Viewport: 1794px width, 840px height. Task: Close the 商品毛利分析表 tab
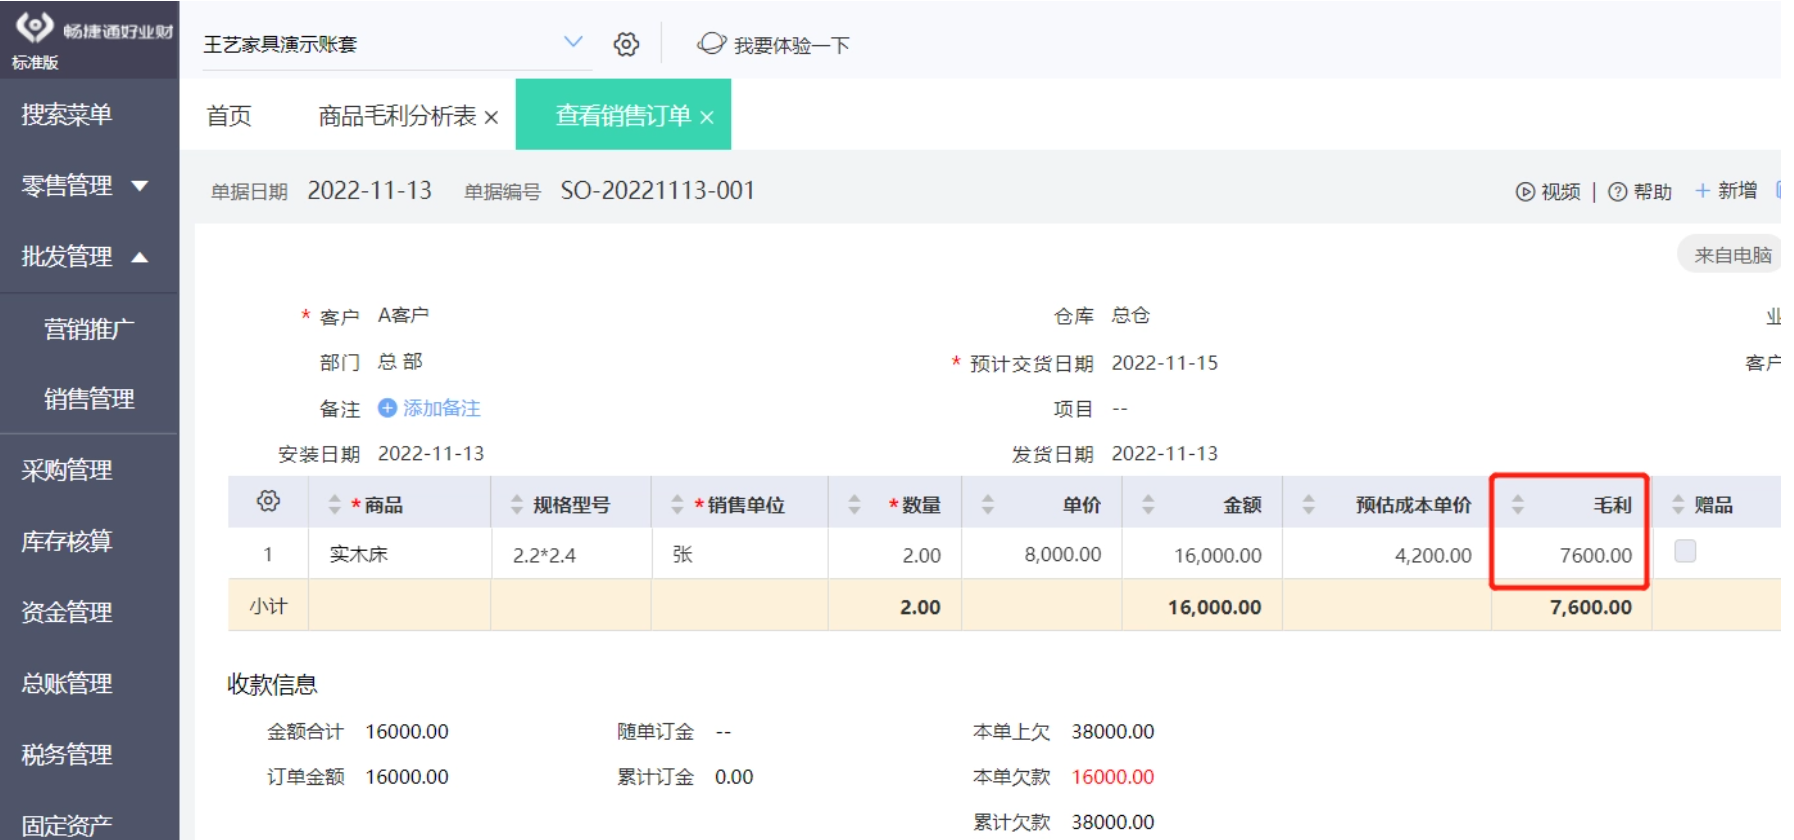coord(491,118)
